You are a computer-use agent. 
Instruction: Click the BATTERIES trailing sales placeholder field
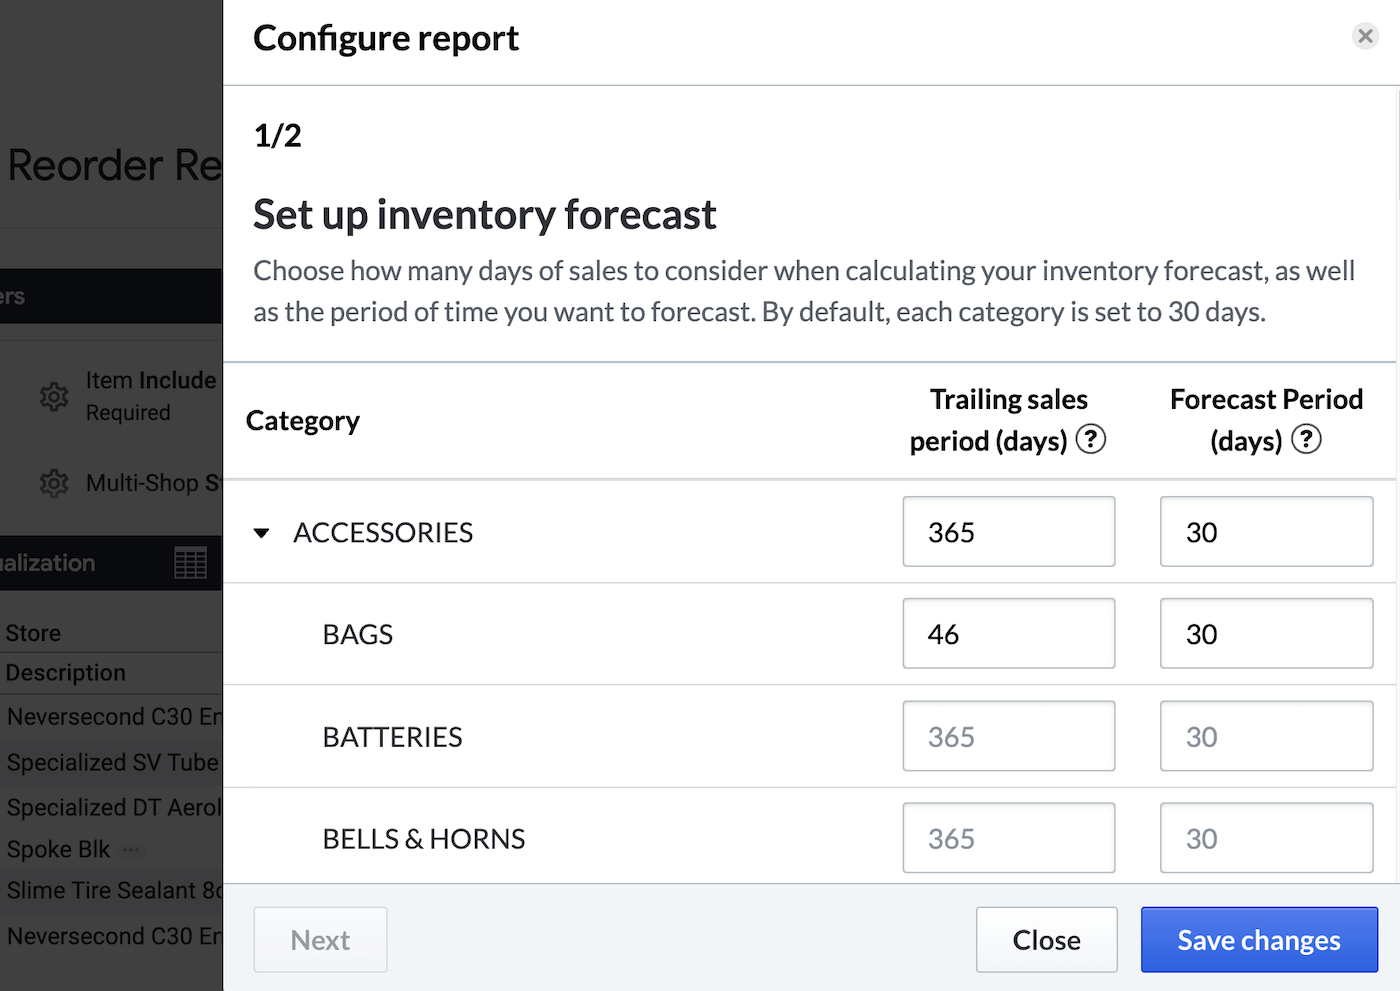[x=1008, y=736]
